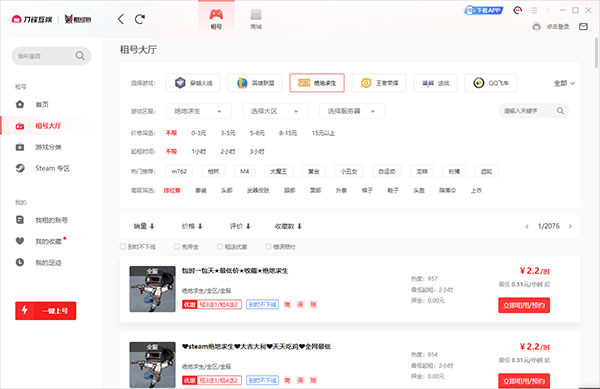Screen dimensions: 600x389
Task: Open the hamburger menu icon in title bar
Action: tap(534, 10)
